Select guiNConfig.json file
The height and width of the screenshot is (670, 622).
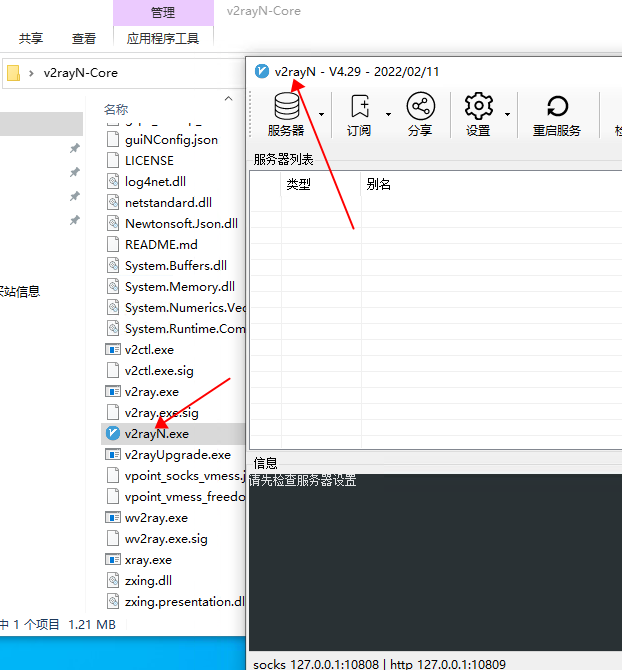(x=171, y=140)
